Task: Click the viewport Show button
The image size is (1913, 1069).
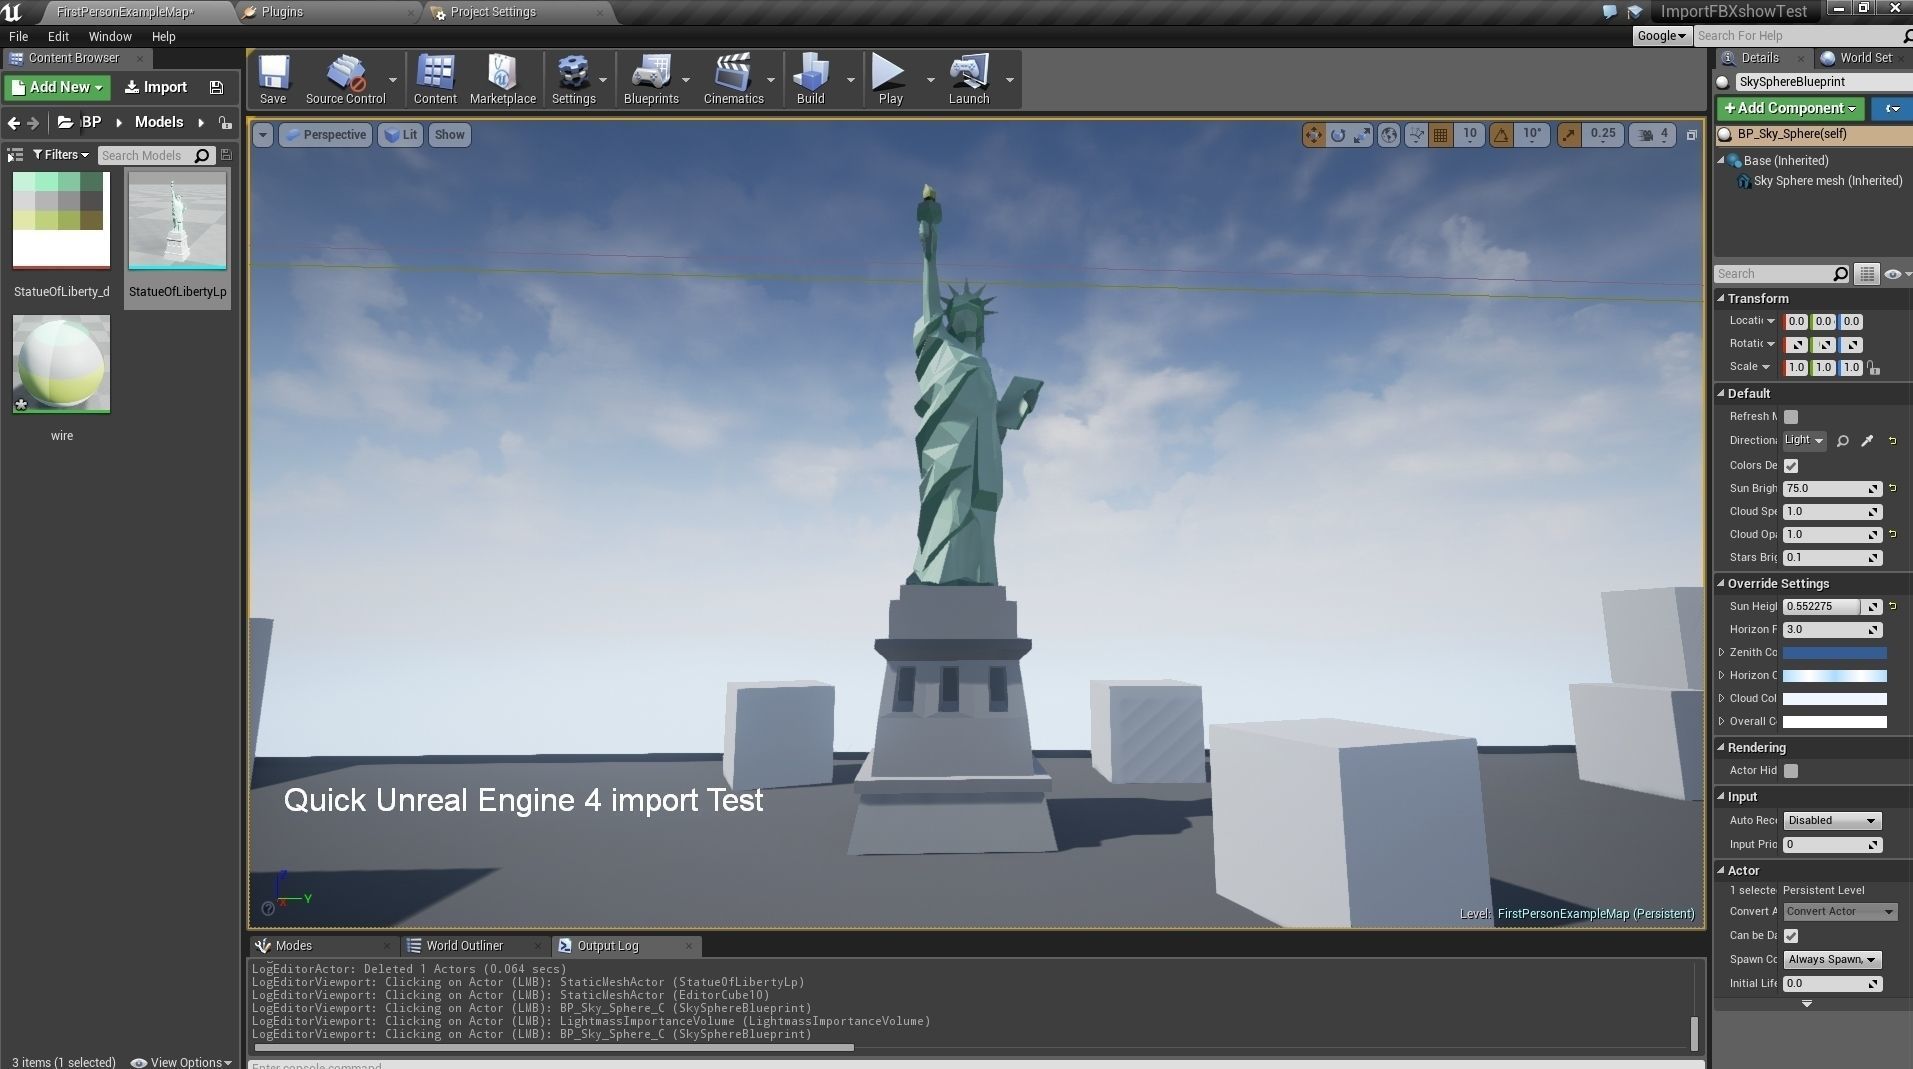Action: 449,135
